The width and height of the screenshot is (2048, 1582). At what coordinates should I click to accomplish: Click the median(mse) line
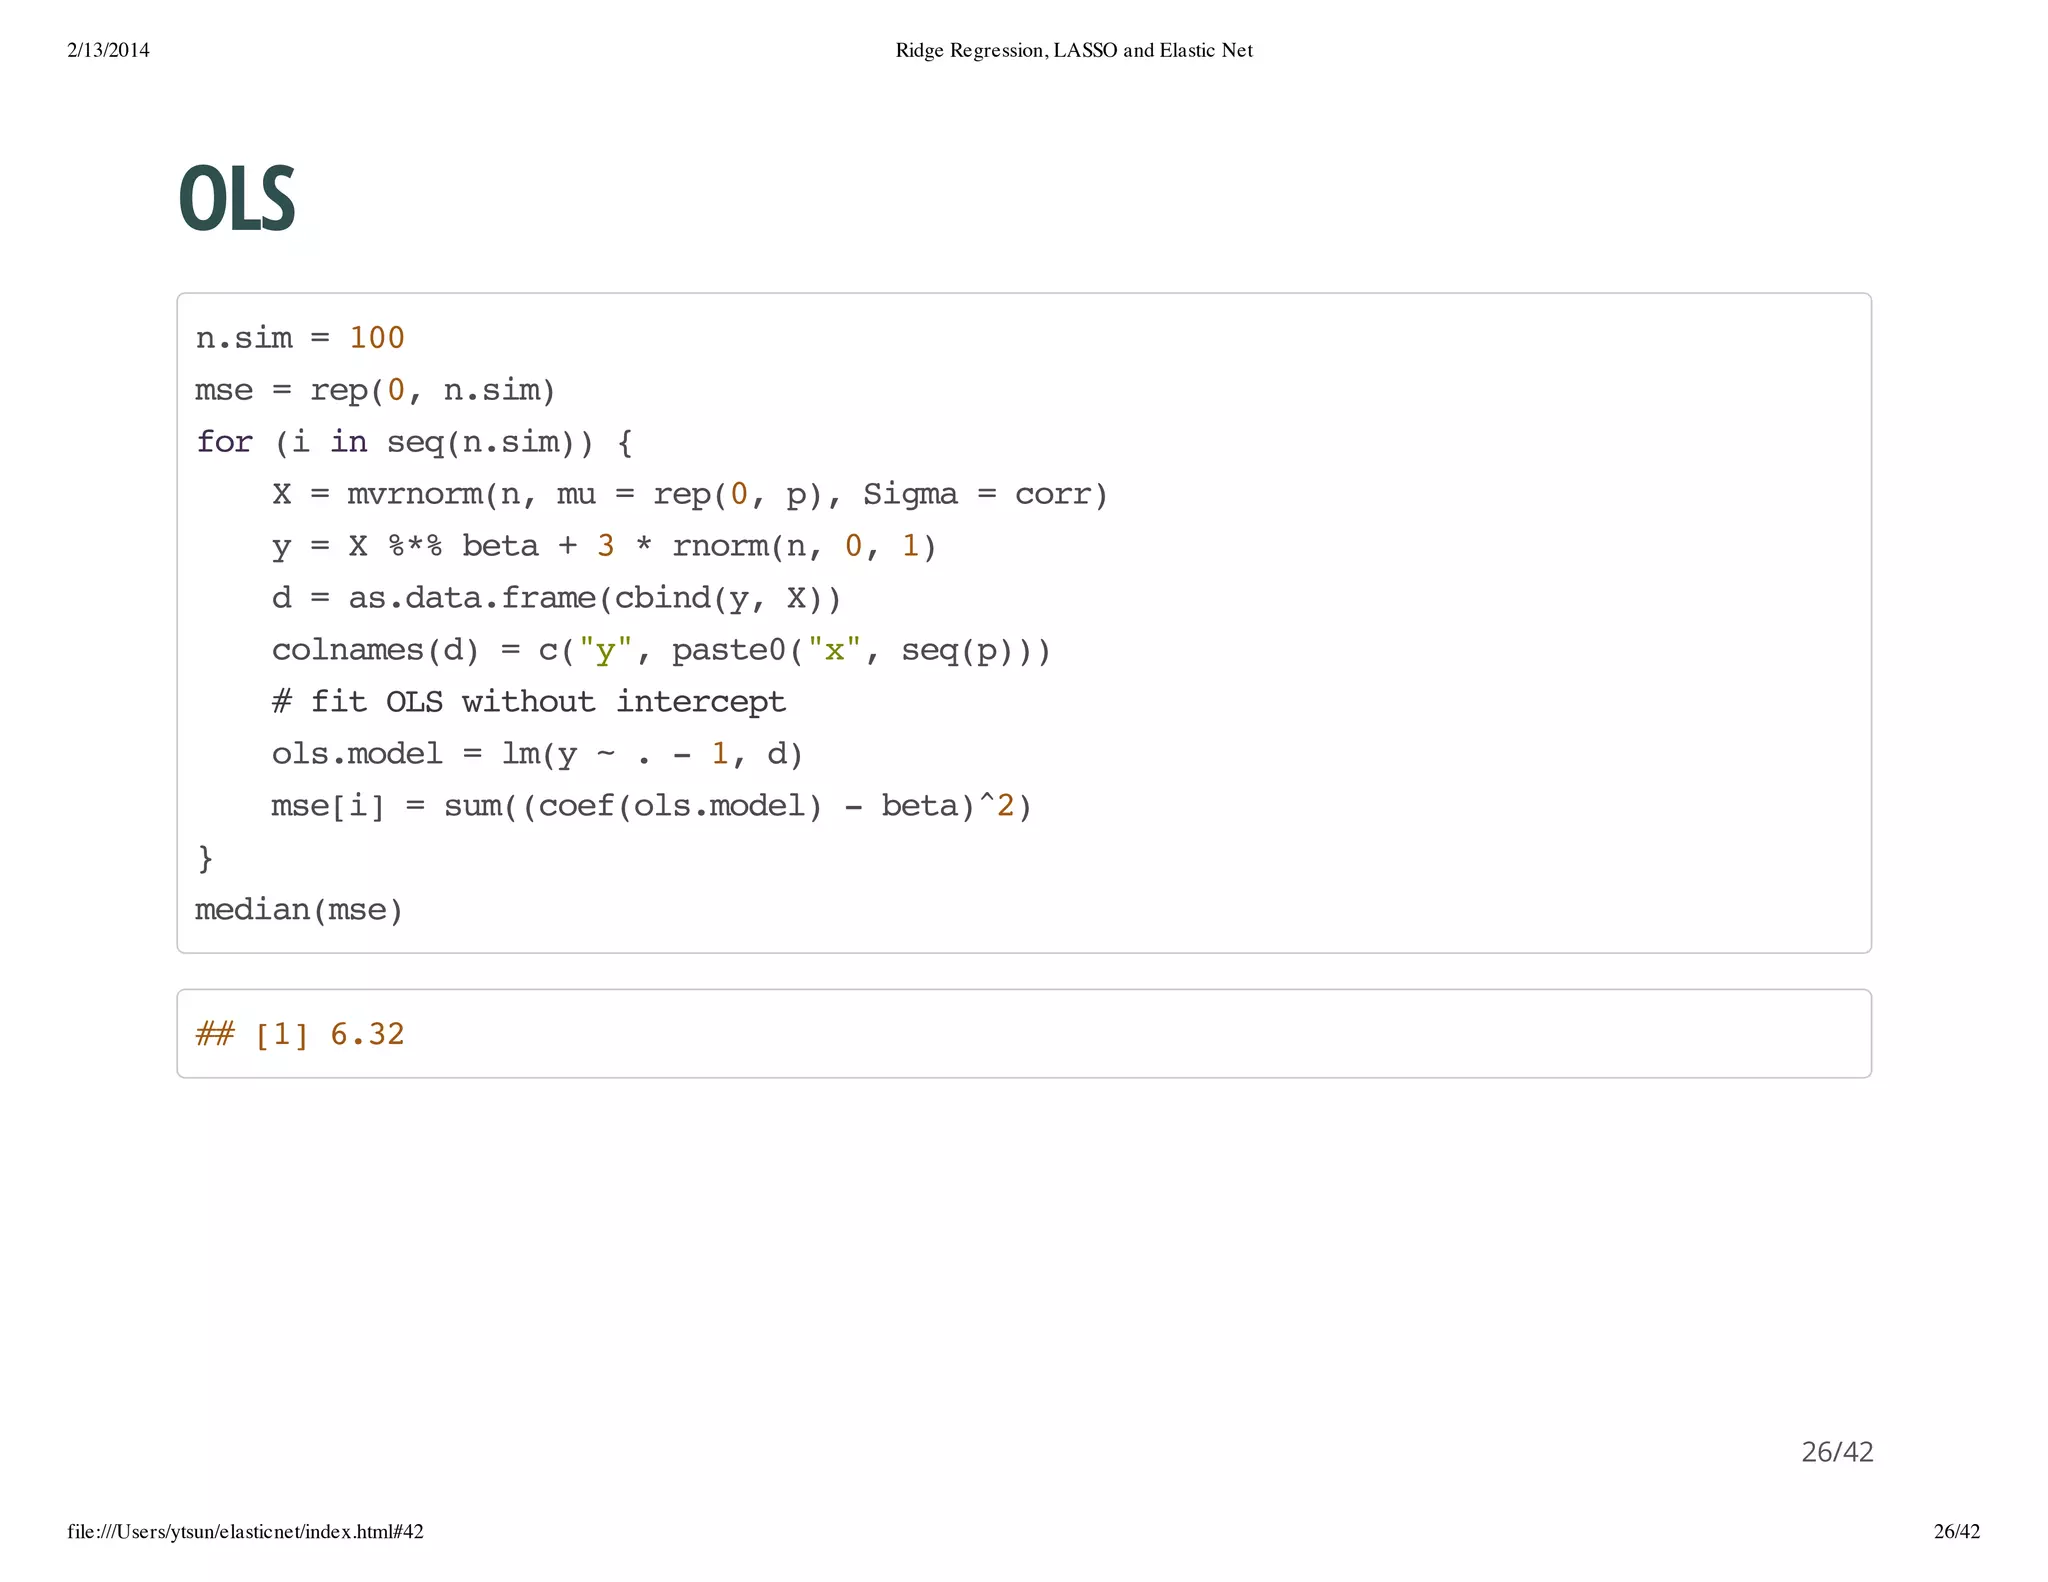[298, 910]
